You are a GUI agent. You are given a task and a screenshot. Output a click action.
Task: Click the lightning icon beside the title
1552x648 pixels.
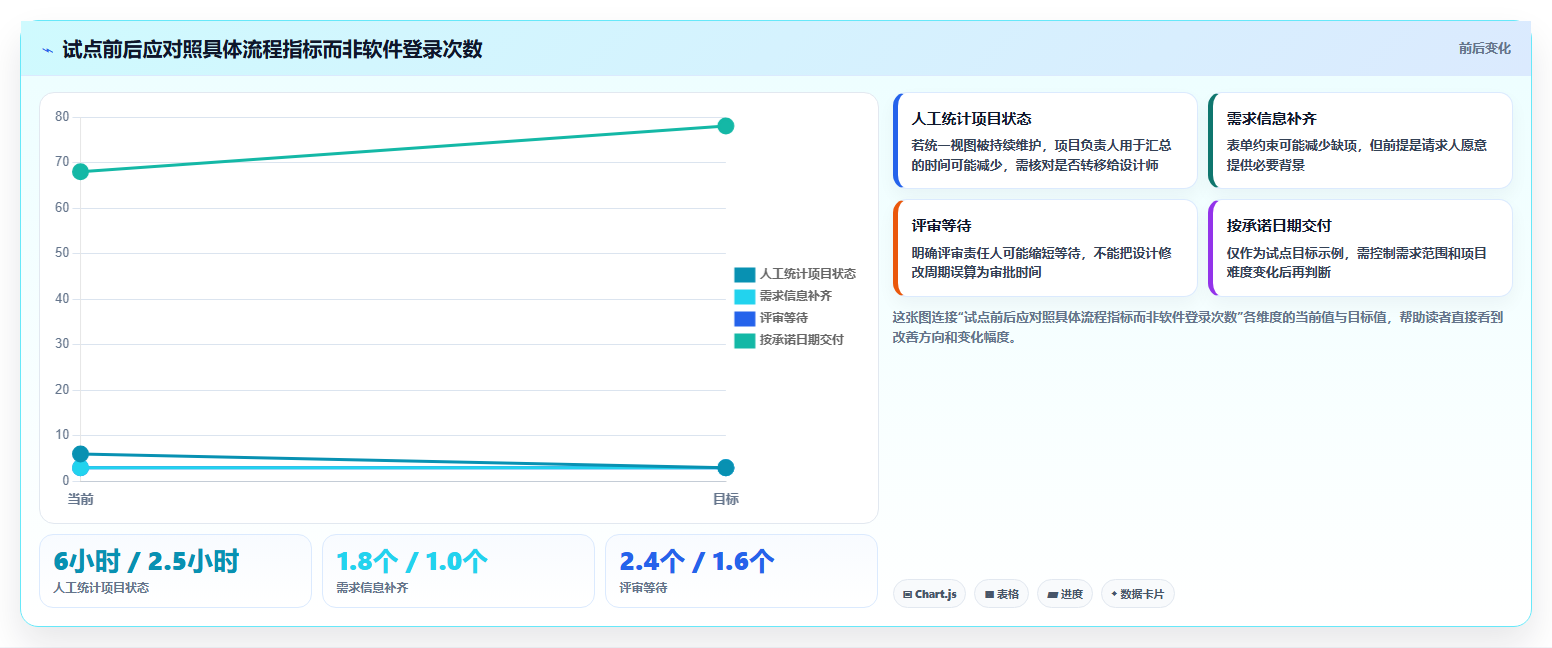click(47, 49)
